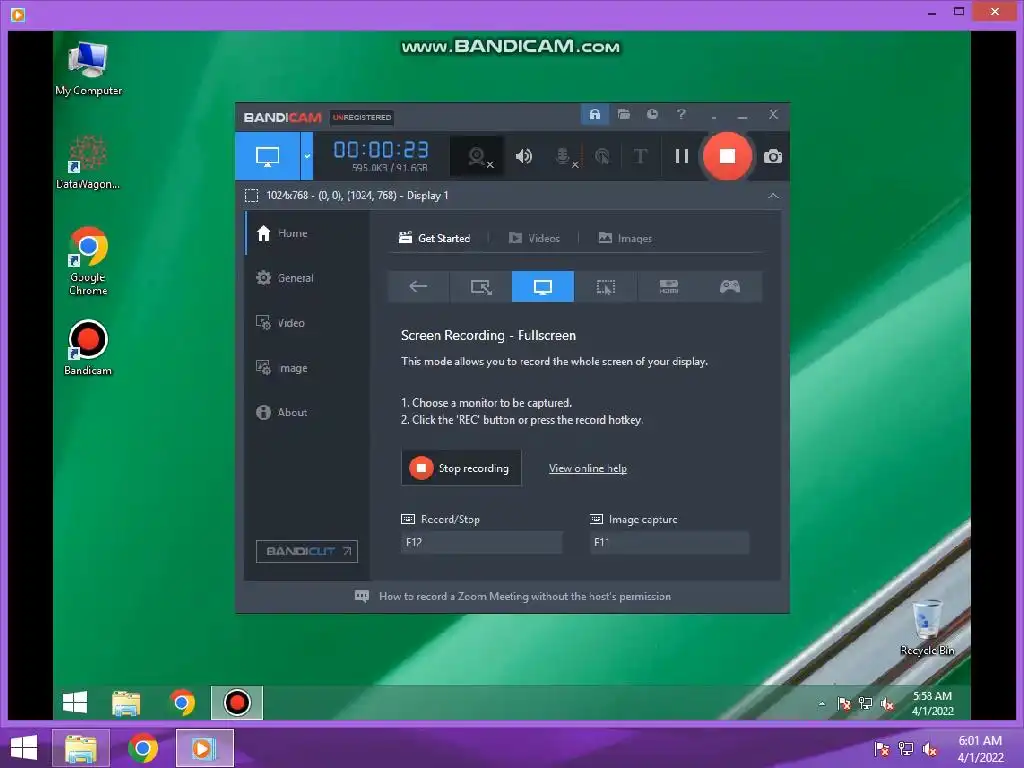Select Bandicam in the inner taskbar
Image resolution: width=1024 pixels, height=768 pixels.
[x=237, y=703]
